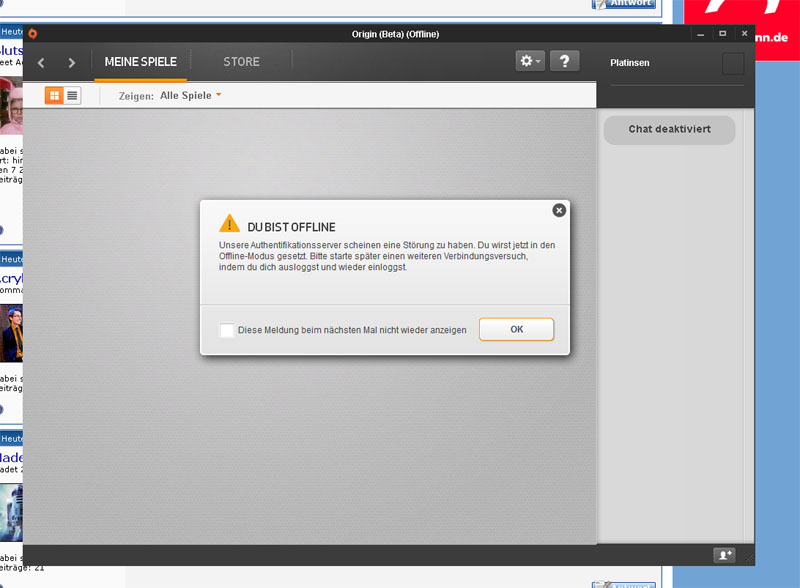
Task: Open the forum avatar showing a robot
Action: (11, 512)
